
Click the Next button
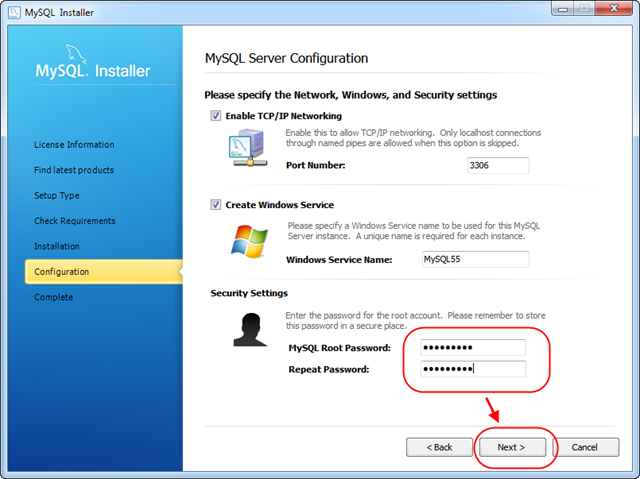(x=512, y=447)
